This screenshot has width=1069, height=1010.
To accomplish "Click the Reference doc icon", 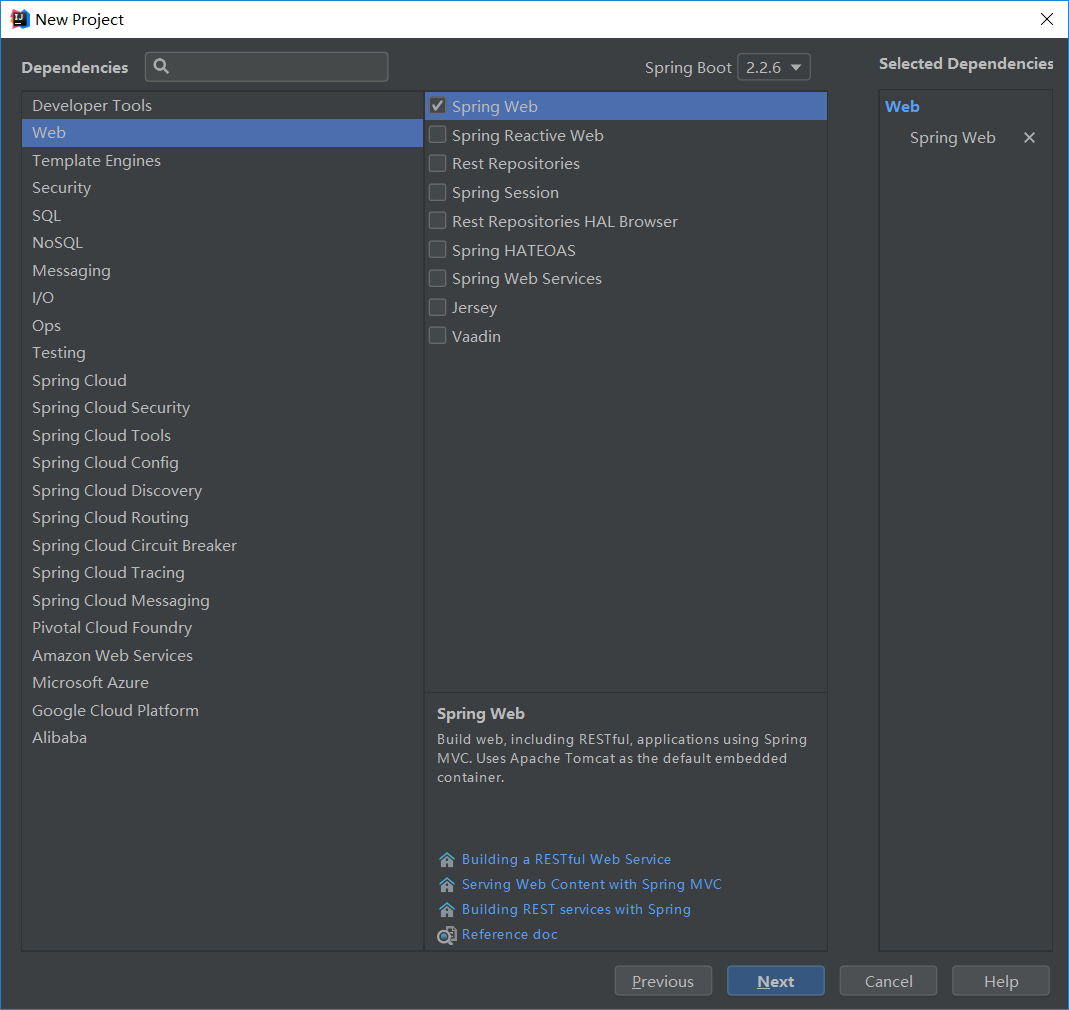I will (x=447, y=935).
